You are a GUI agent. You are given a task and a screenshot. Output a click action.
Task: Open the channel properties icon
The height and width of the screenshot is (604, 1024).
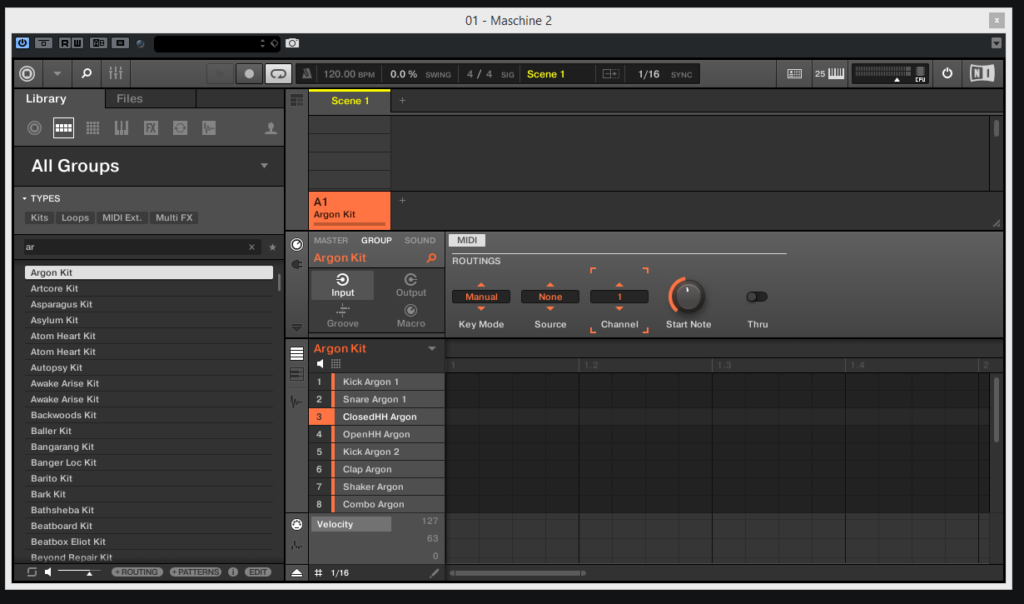point(296,244)
